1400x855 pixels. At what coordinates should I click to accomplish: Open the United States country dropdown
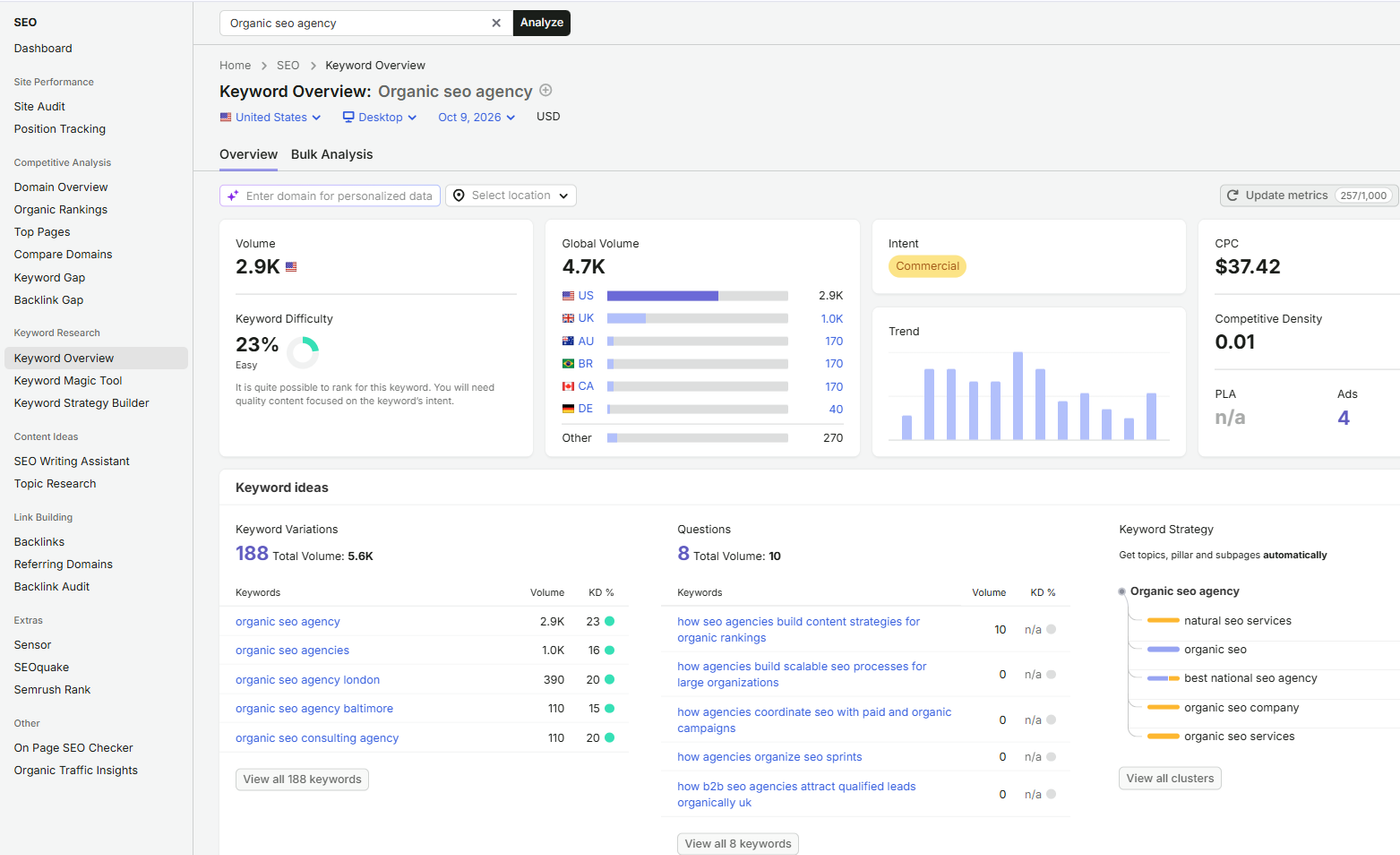[x=270, y=117]
